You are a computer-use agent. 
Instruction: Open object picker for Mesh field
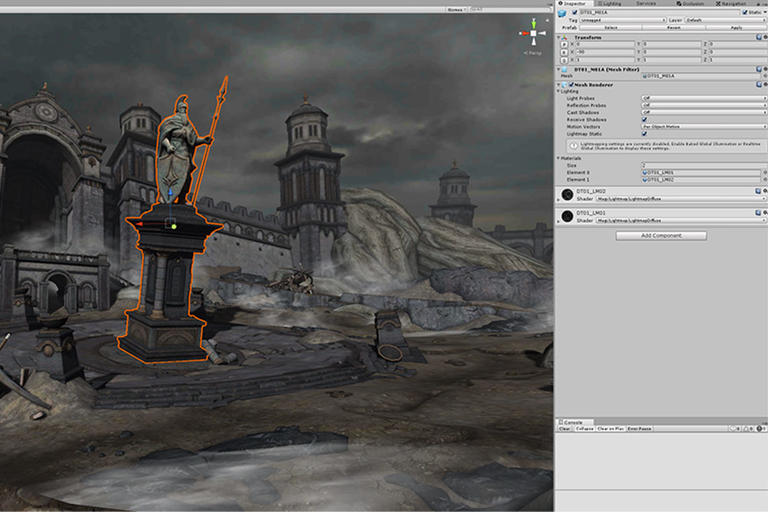pos(765,76)
